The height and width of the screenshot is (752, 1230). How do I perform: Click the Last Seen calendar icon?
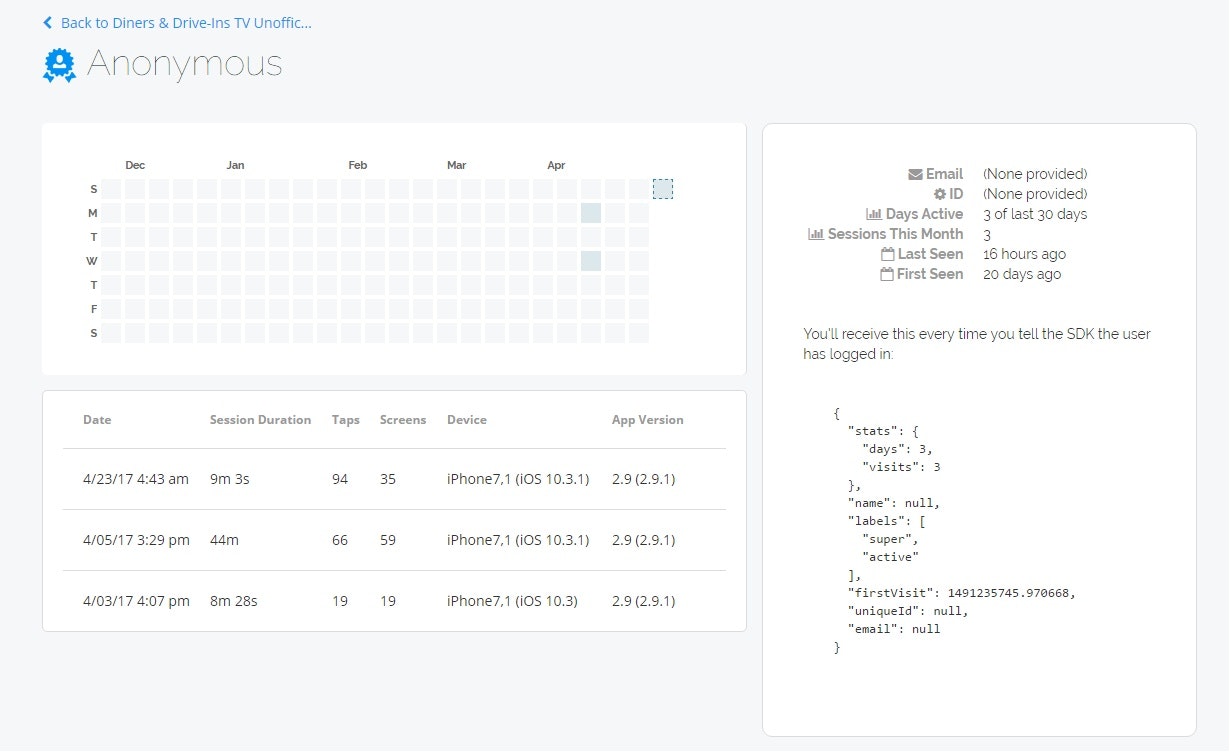tap(886, 254)
